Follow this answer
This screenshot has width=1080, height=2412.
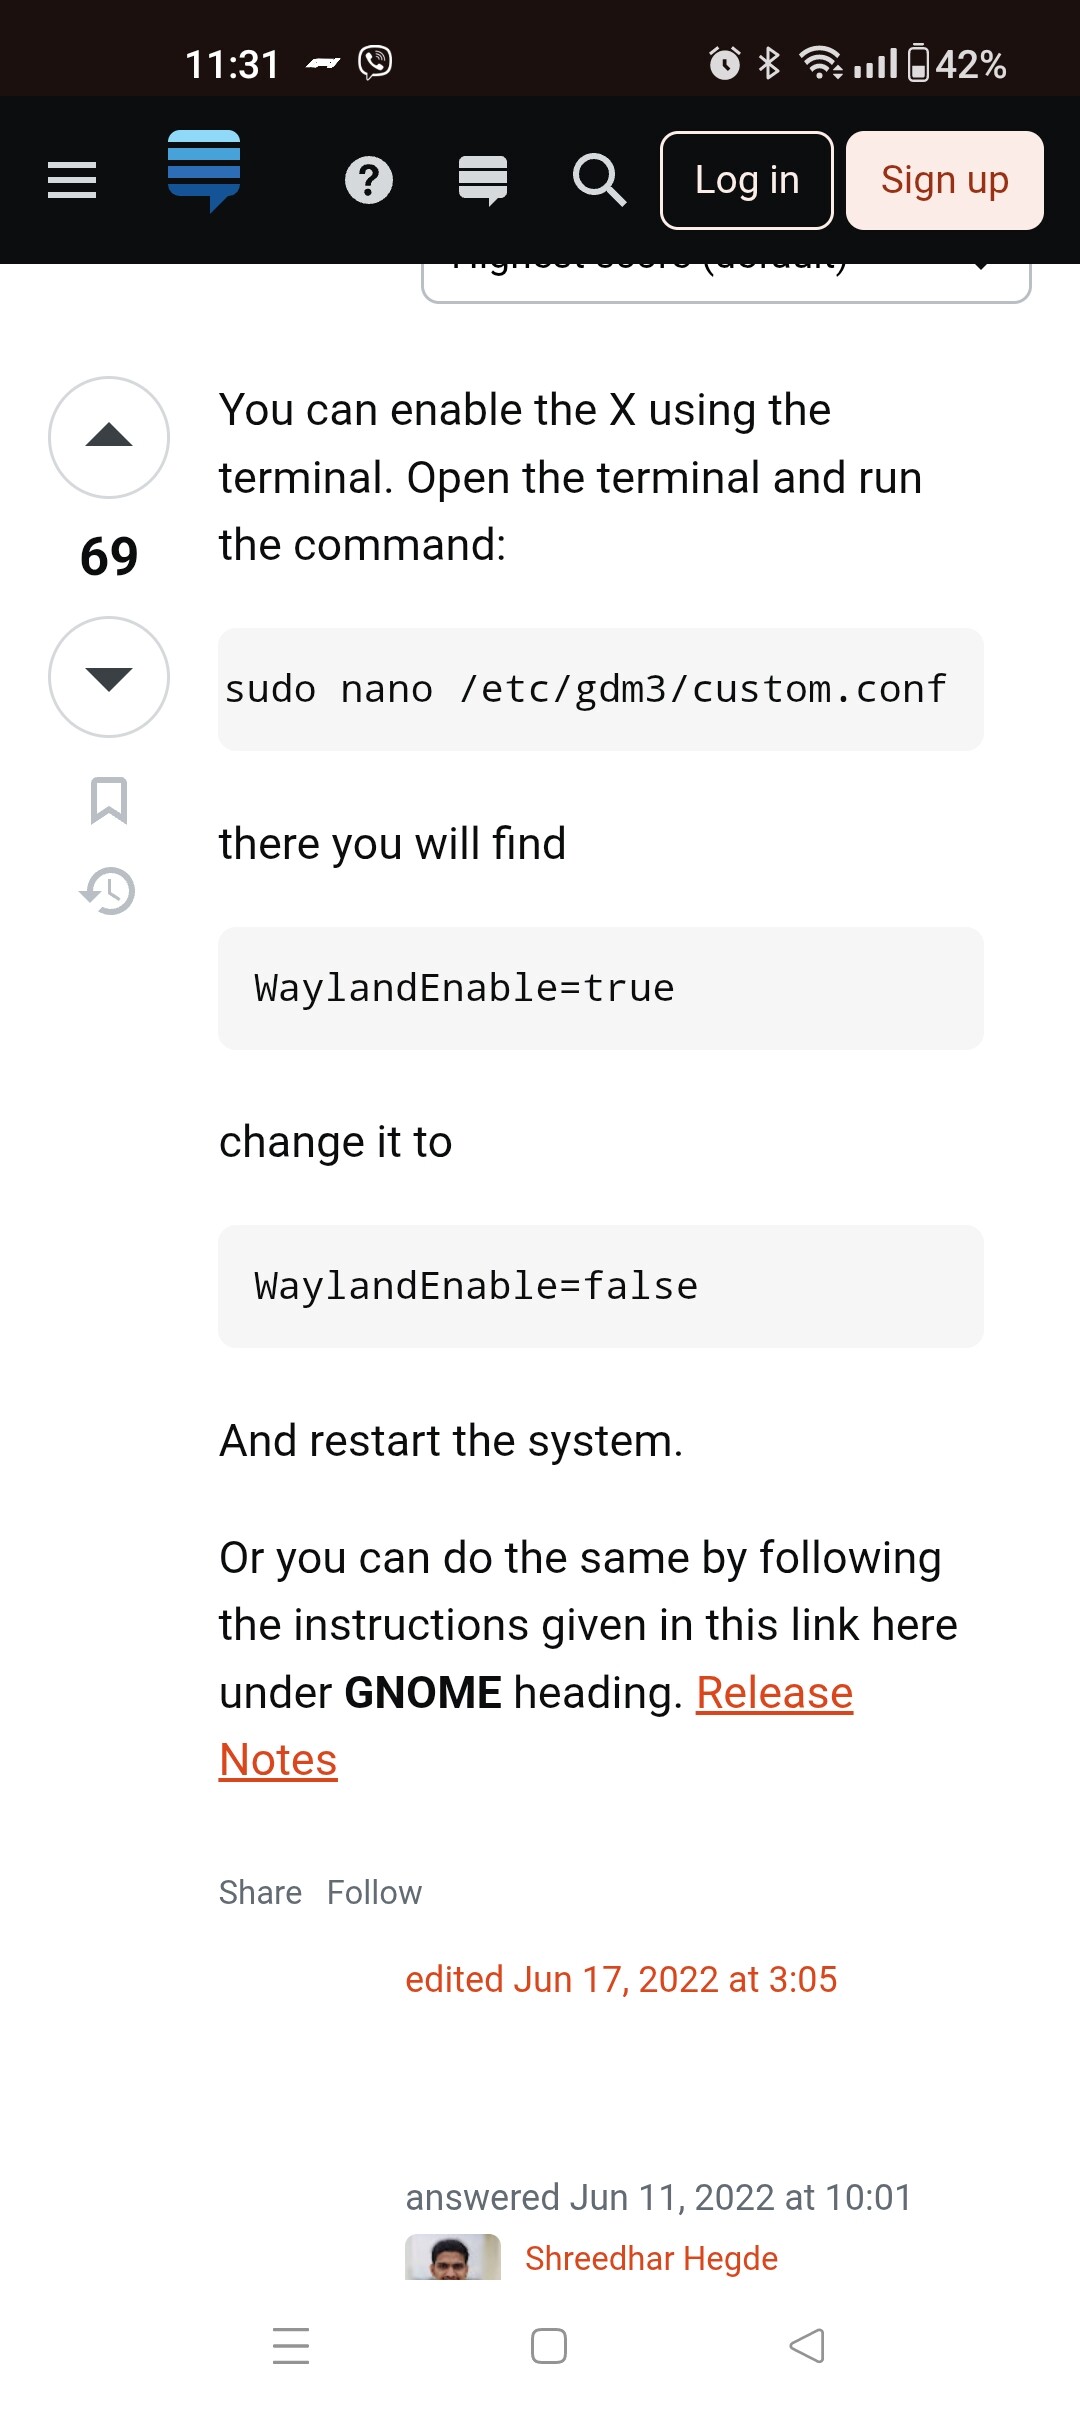pos(374,1892)
